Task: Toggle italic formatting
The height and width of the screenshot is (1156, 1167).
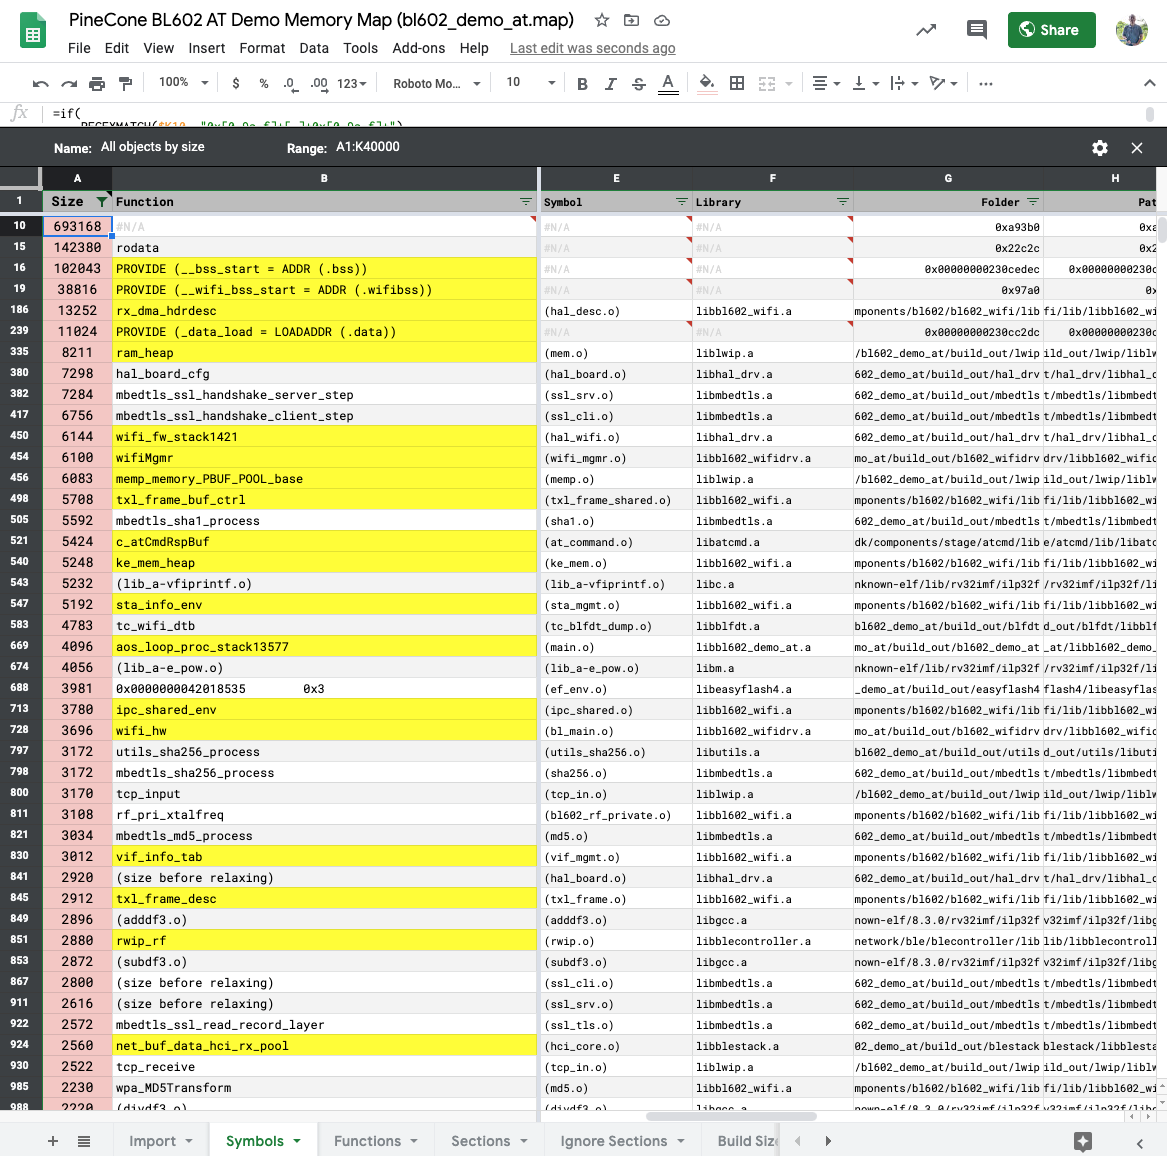Action: pyautogui.click(x=610, y=83)
